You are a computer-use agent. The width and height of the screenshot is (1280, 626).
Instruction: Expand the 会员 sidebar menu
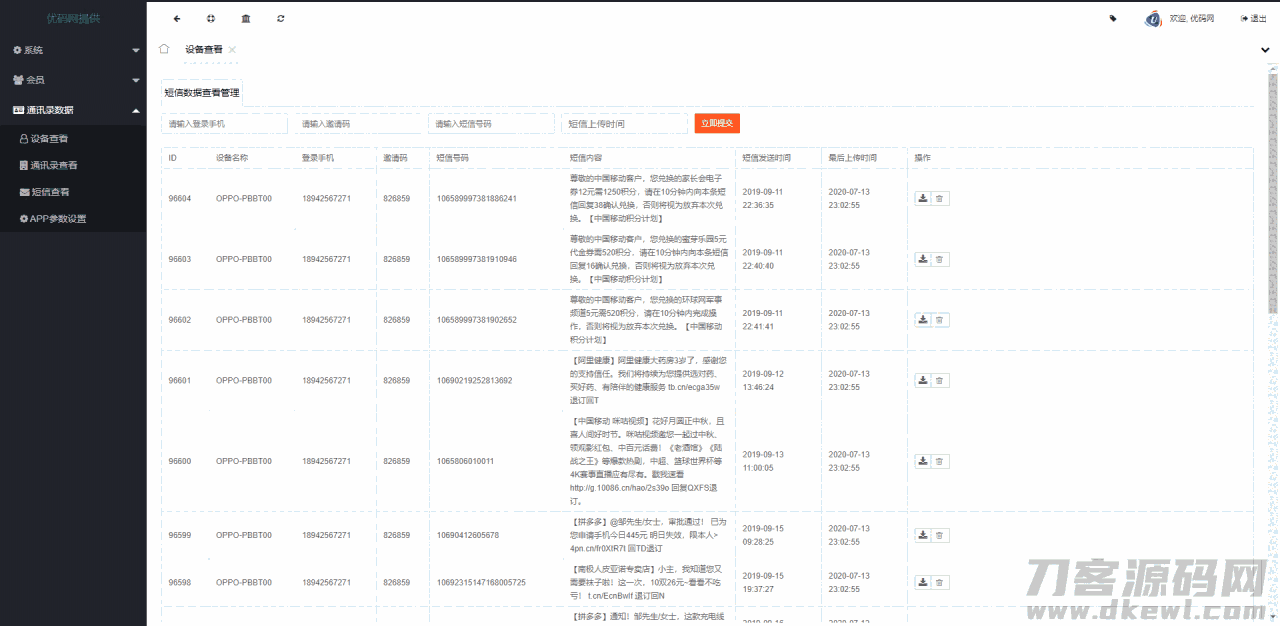(73, 80)
